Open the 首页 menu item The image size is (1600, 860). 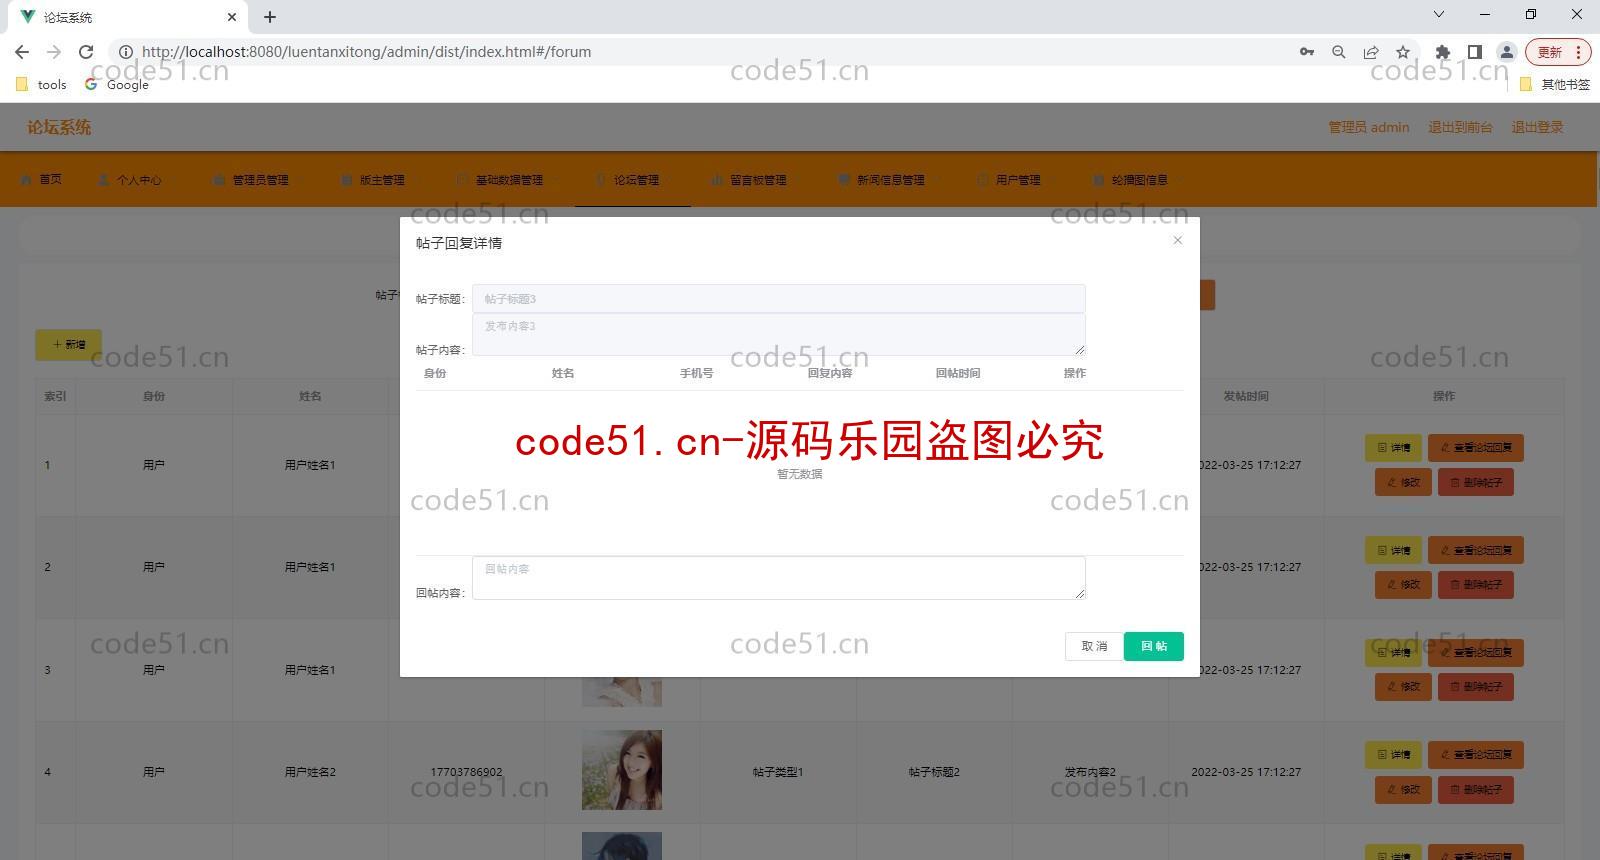[41, 180]
